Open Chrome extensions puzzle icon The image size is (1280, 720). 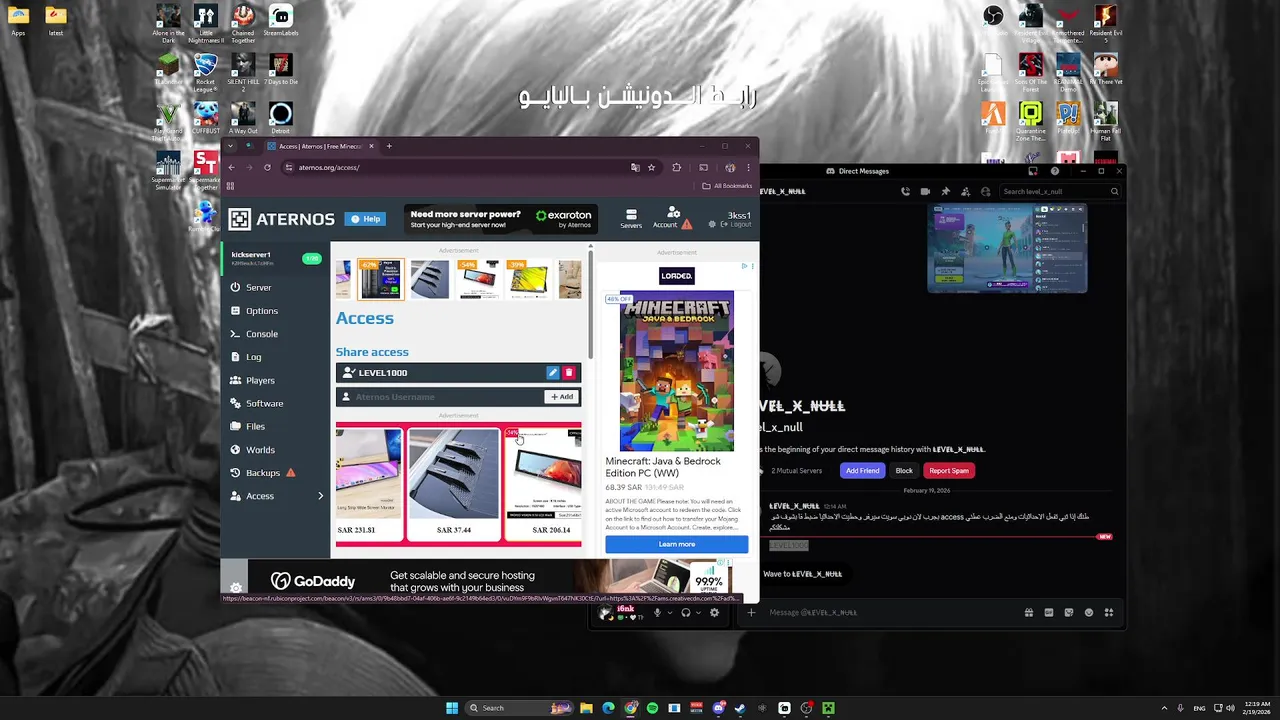pyautogui.click(x=677, y=167)
